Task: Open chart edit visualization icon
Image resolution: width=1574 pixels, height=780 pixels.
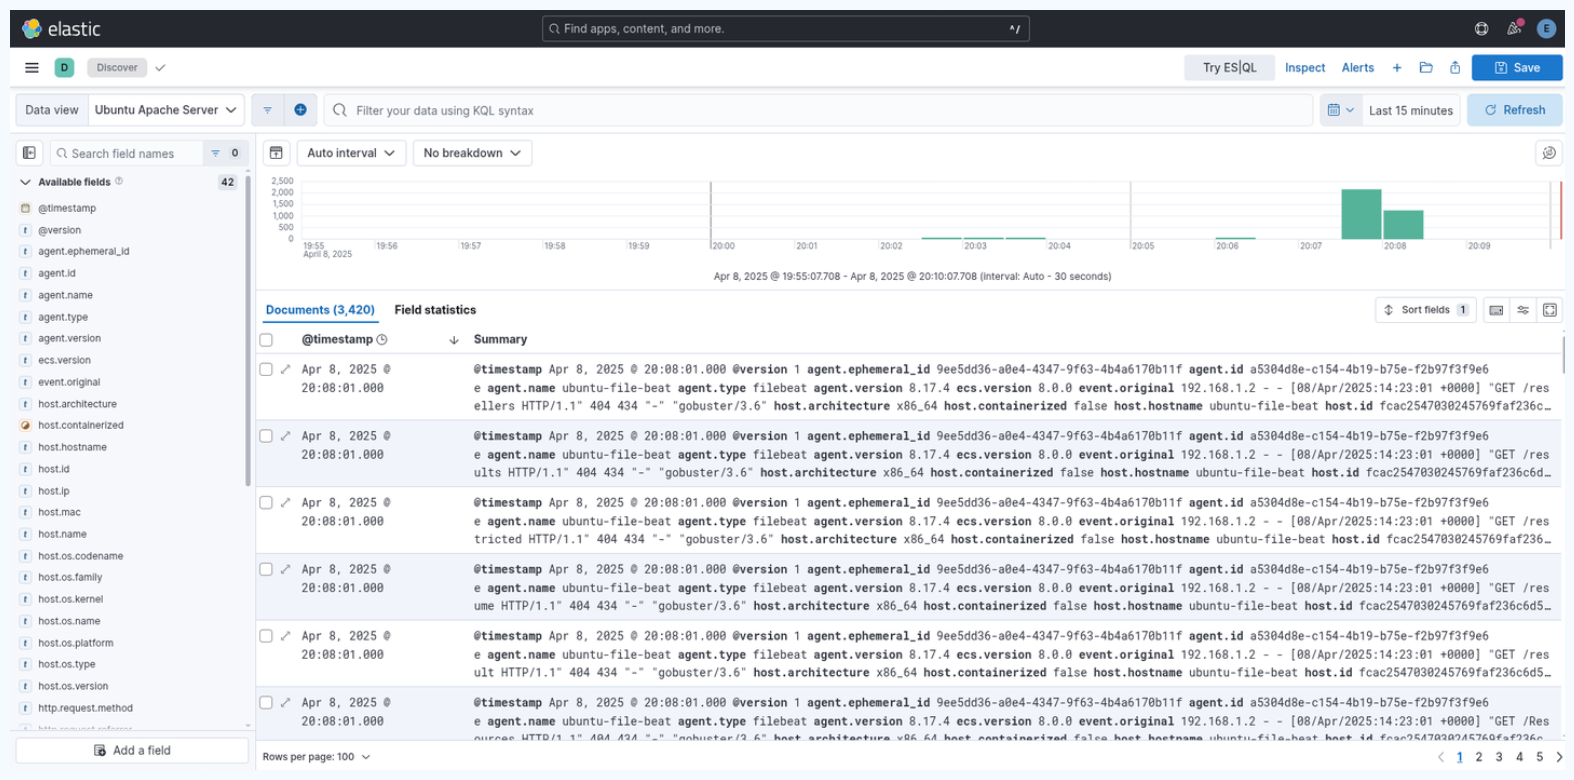Action: coord(1549,153)
